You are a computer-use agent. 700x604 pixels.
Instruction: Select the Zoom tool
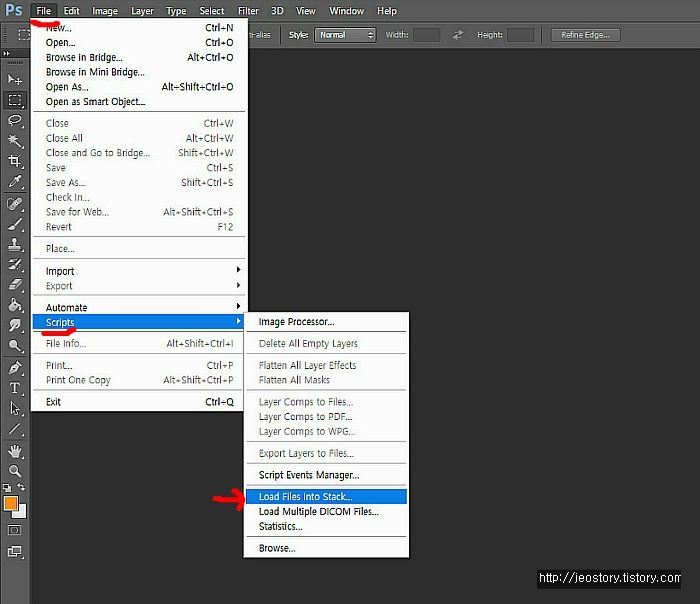point(15,471)
